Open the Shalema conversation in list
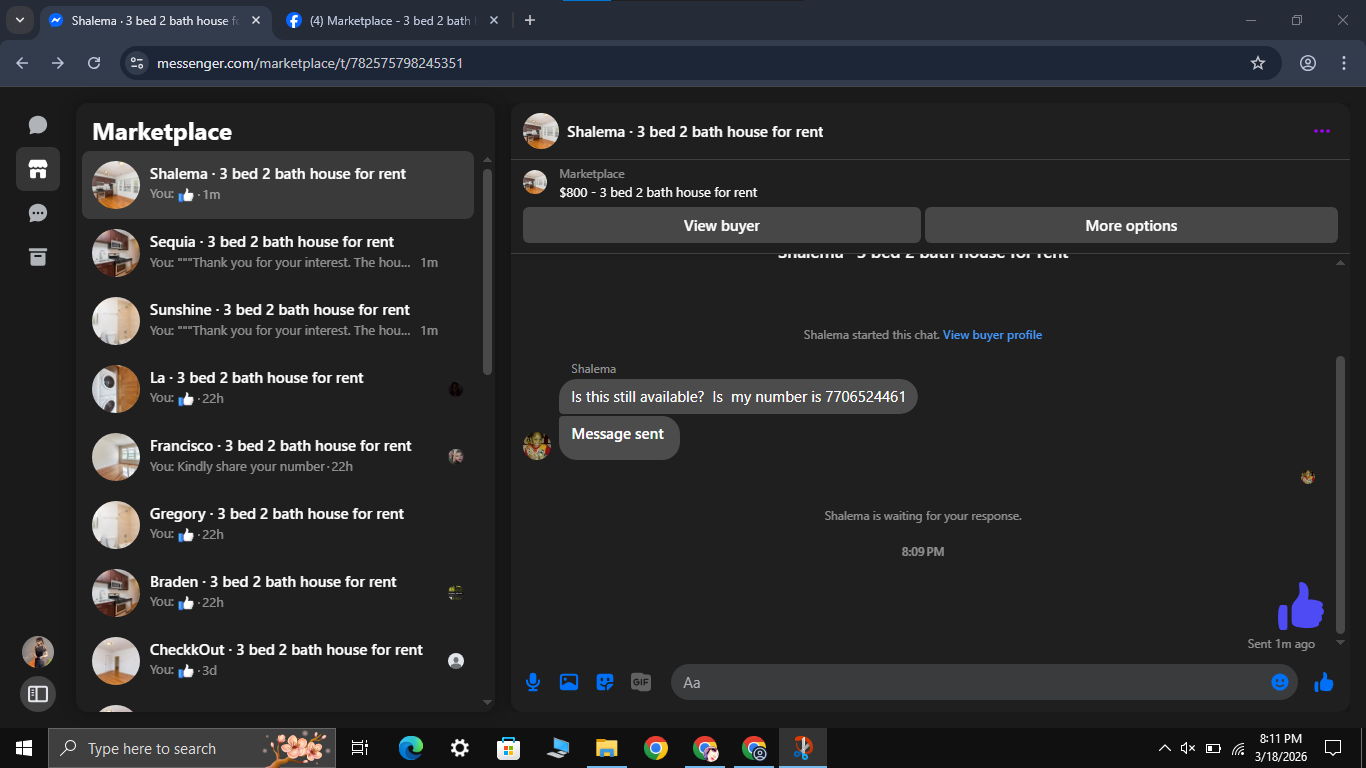Screen dimensions: 1366x768 pos(278,184)
